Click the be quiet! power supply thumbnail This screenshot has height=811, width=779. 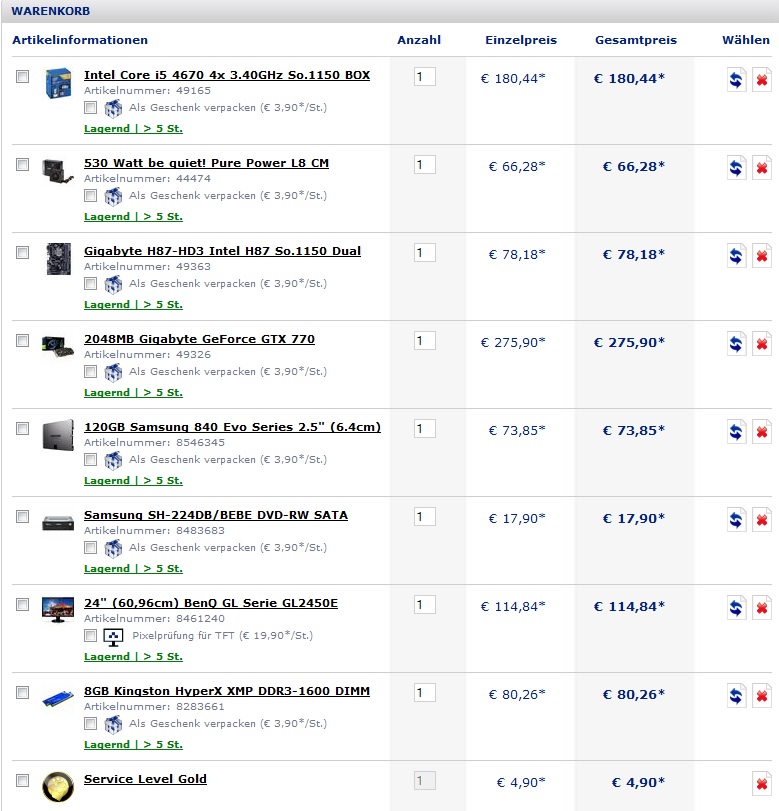58,171
